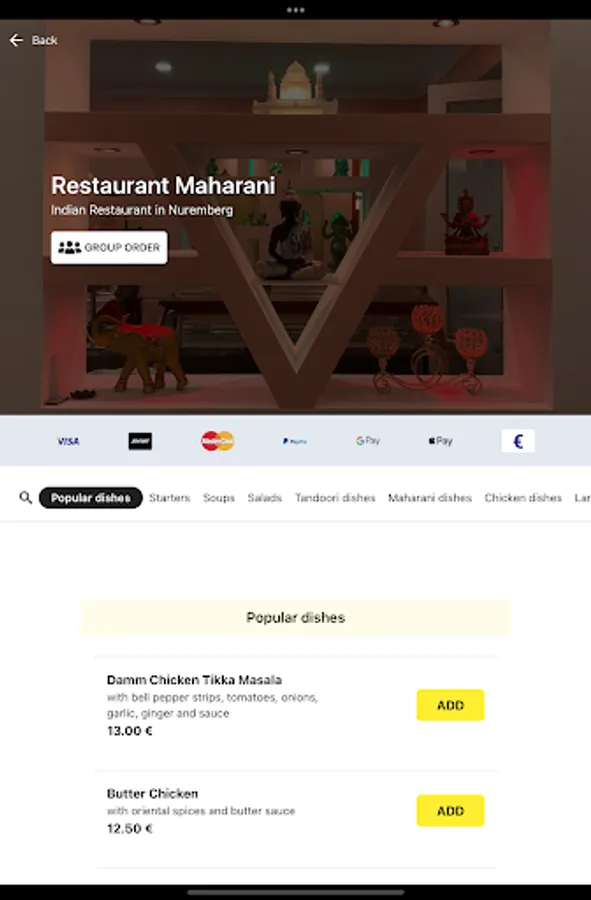591x900 pixels.
Task: Choose the PayPal payment icon
Action: 294,441
